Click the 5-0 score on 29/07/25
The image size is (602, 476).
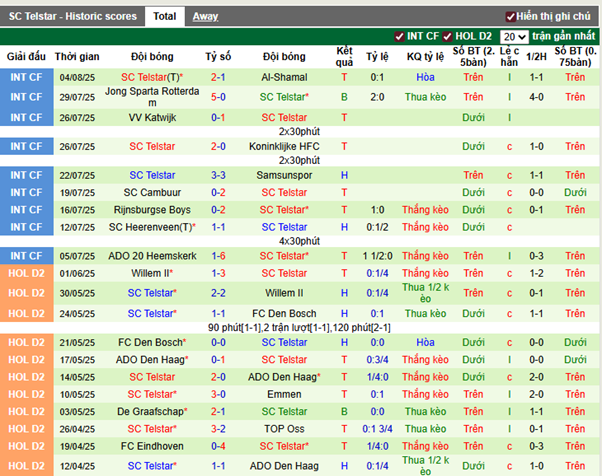click(218, 97)
